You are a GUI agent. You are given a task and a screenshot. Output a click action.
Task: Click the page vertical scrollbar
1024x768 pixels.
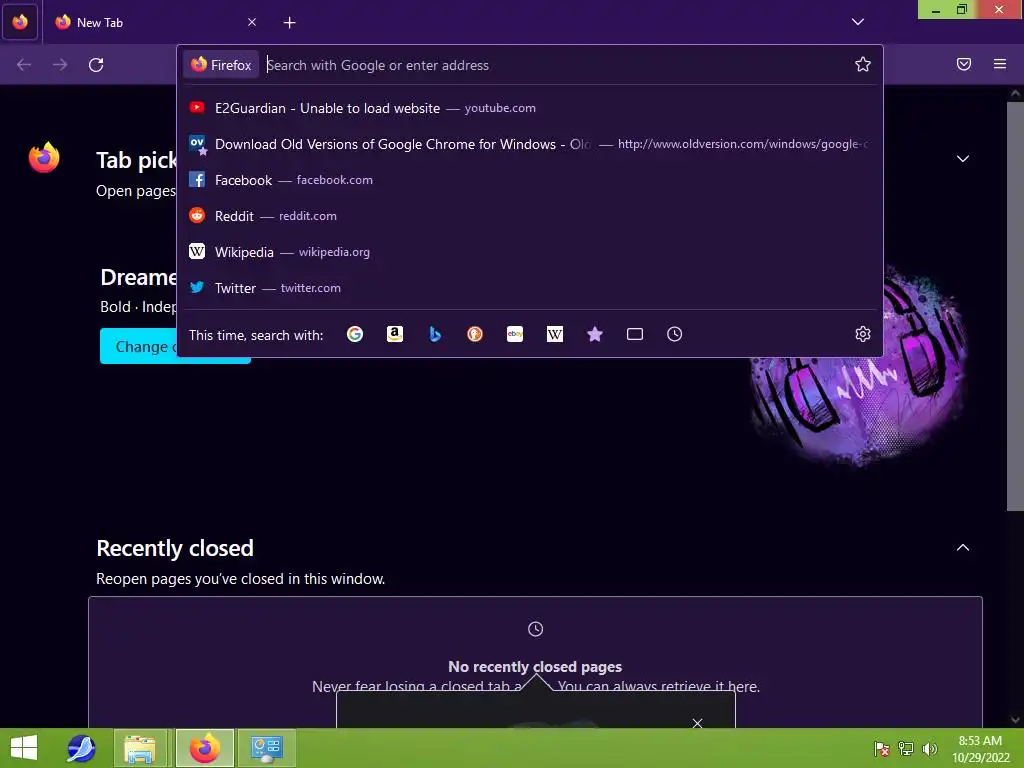click(1015, 307)
